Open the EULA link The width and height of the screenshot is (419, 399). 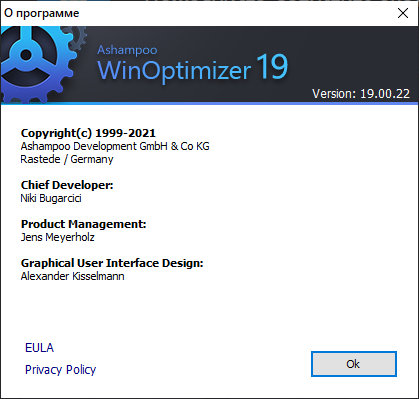pos(39,348)
